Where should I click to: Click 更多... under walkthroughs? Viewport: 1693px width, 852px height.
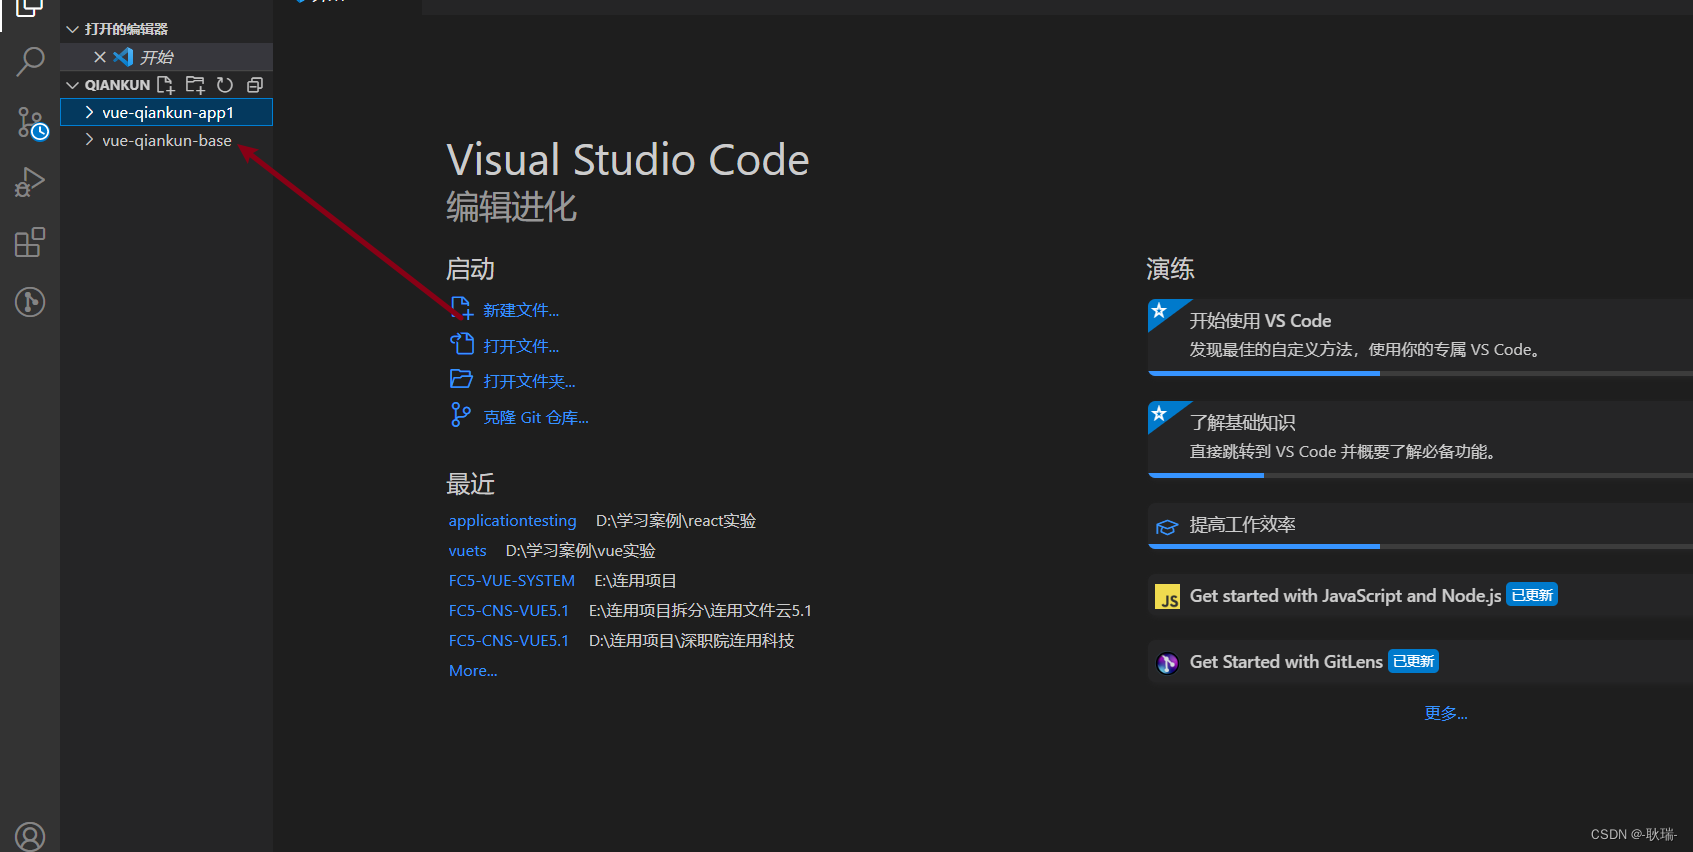click(1446, 713)
